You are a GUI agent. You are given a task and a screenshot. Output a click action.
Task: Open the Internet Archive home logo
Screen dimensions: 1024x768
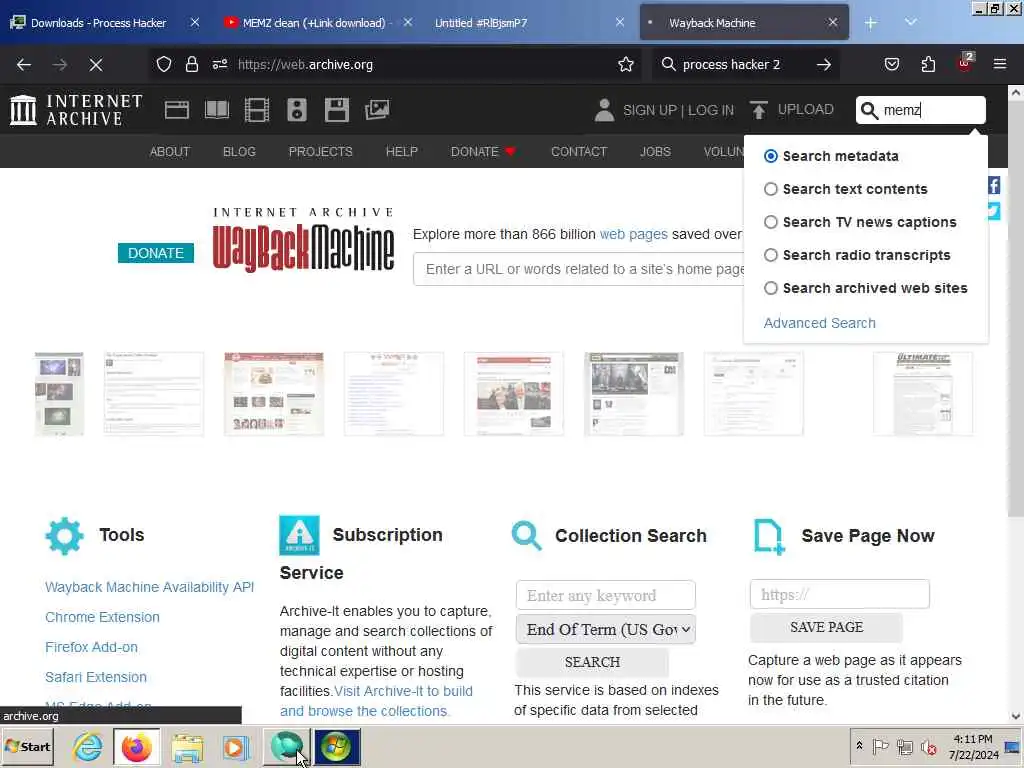tap(76, 110)
